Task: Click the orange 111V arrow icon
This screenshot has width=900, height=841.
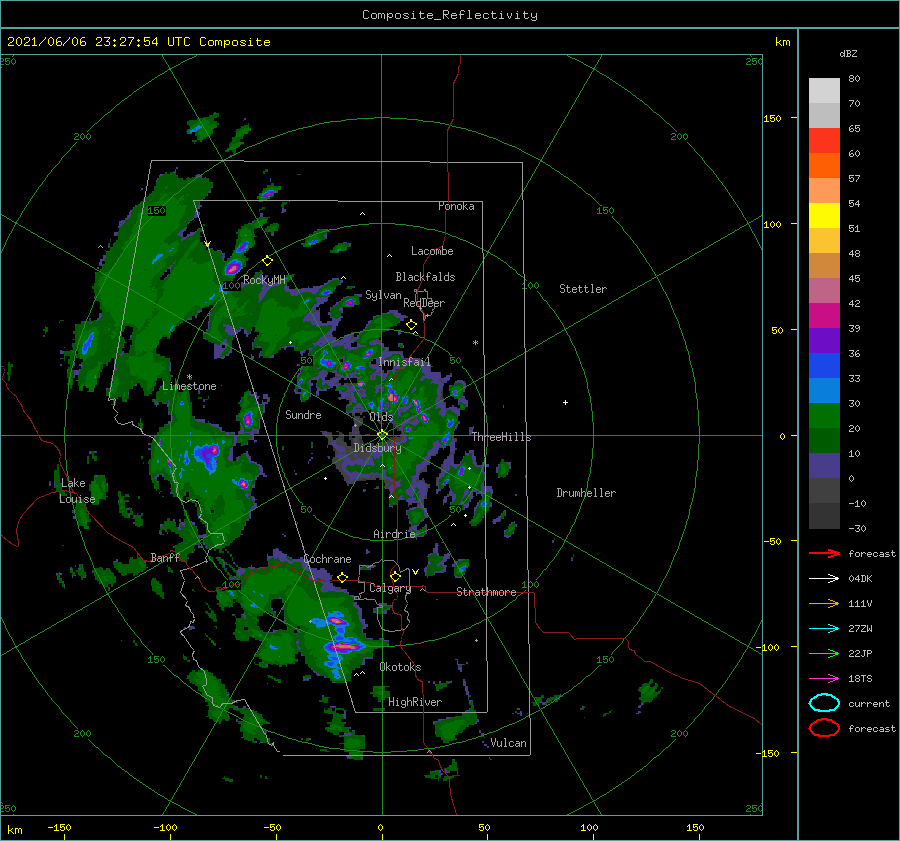Action: [x=824, y=603]
